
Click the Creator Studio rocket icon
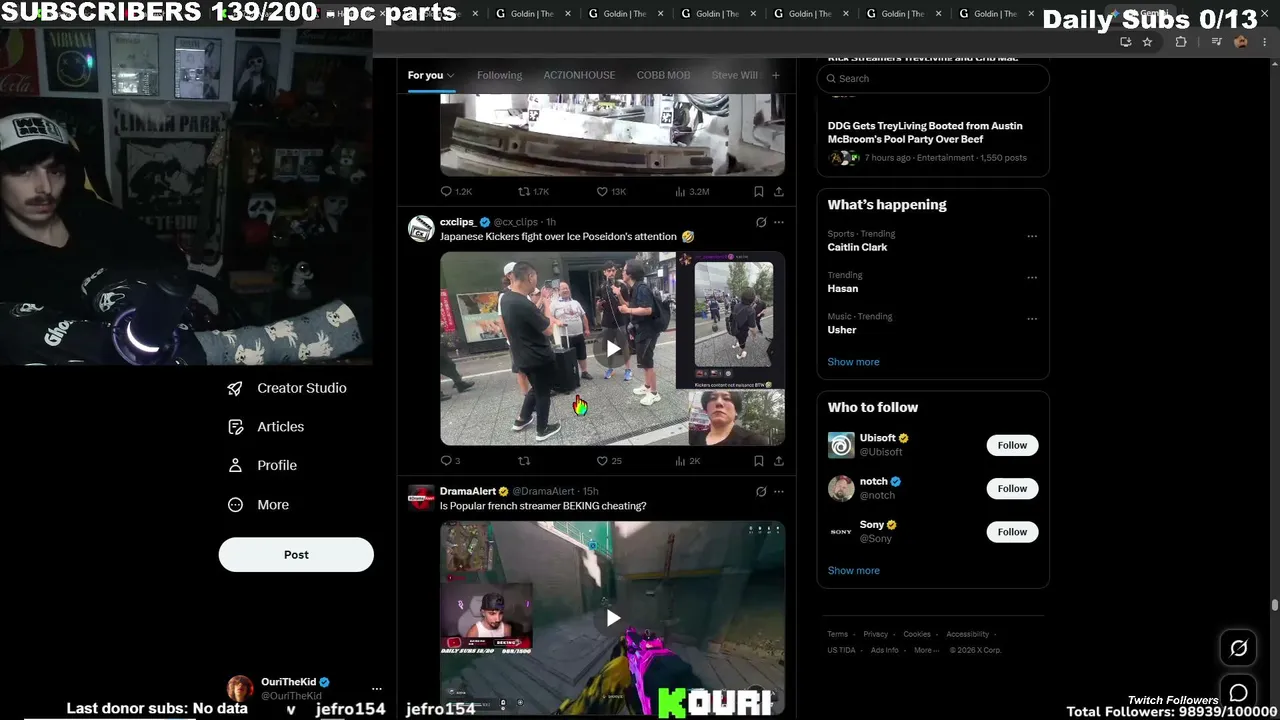pos(235,388)
